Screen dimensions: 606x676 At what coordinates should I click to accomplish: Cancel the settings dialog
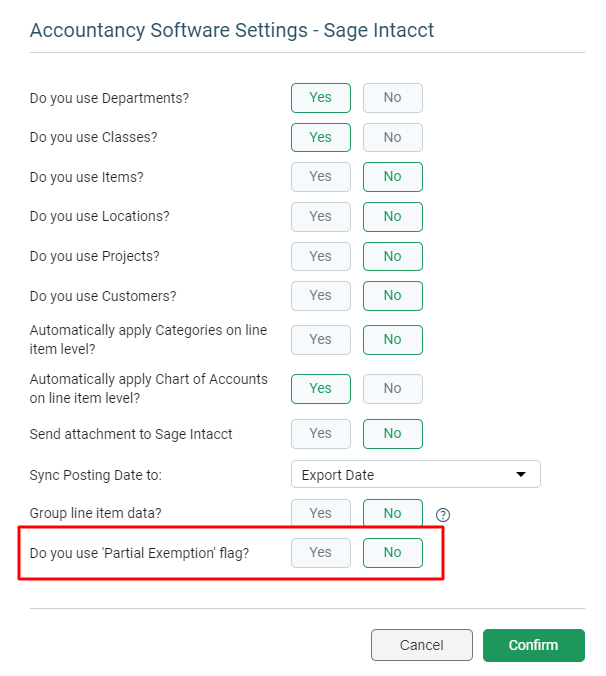point(422,645)
